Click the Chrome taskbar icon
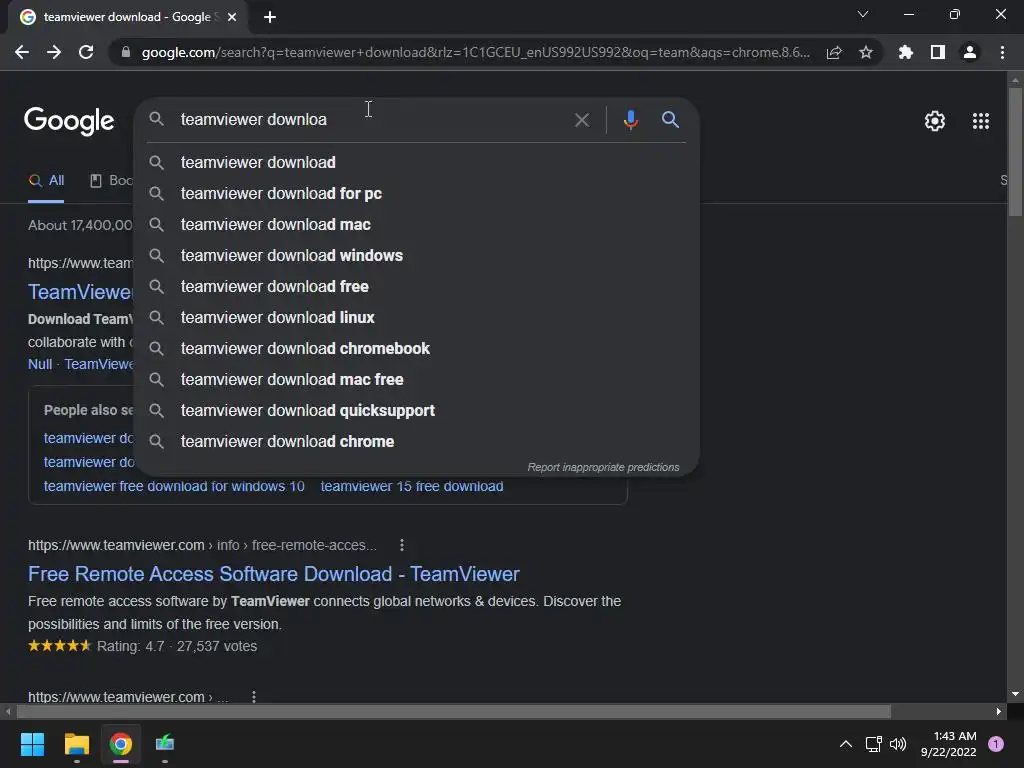1024x768 pixels. pyautogui.click(x=121, y=744)
